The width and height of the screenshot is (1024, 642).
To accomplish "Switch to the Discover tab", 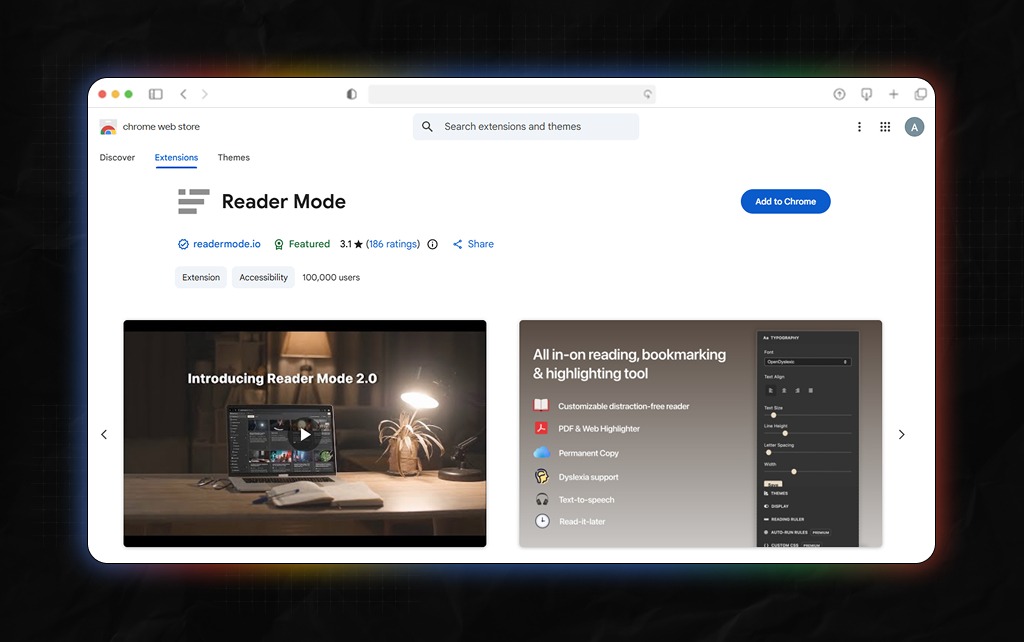I will coord(117,157).
